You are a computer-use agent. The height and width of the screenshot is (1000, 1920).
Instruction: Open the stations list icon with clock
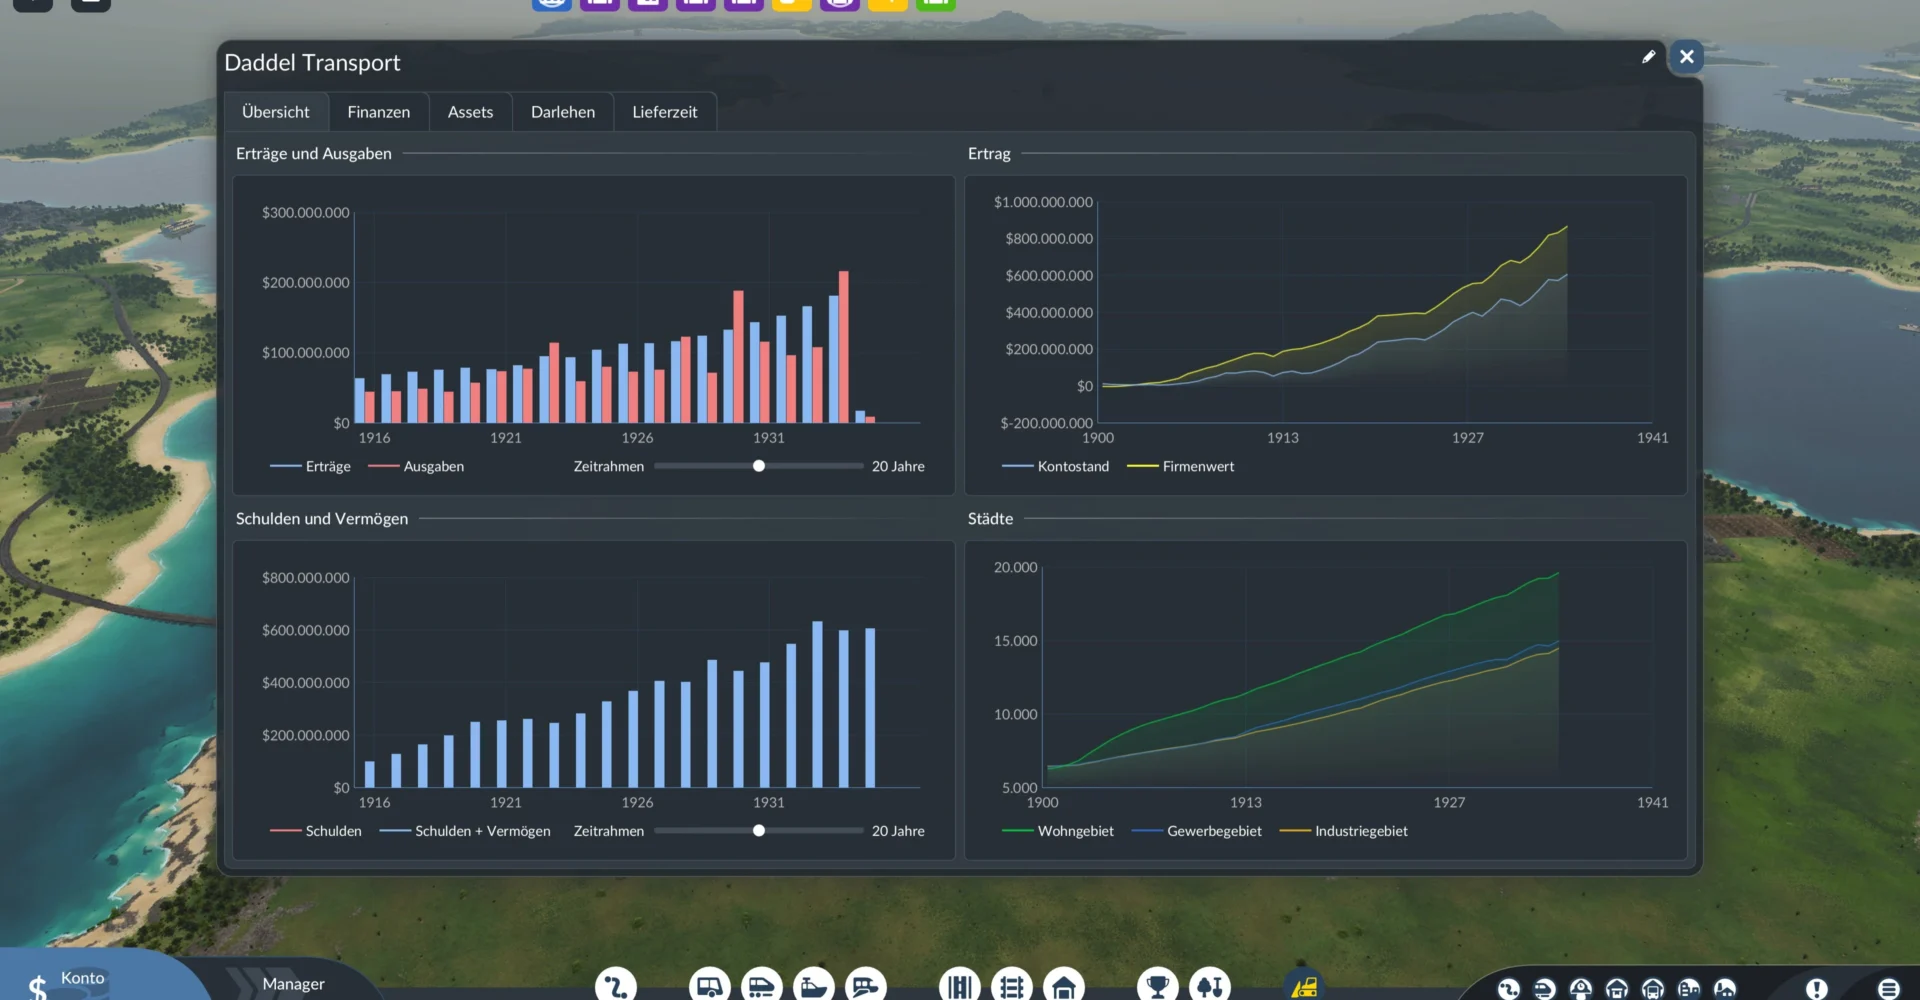pos(1580,989)
